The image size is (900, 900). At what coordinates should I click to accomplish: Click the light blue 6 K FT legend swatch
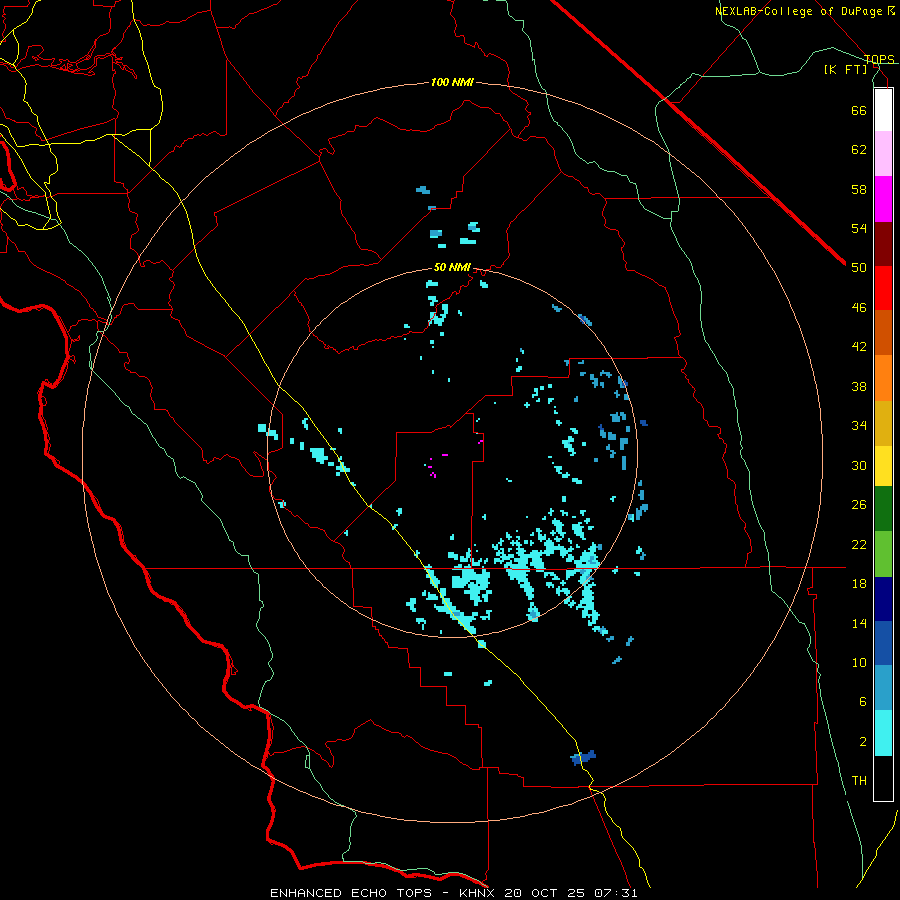click(x=883, y=688)
